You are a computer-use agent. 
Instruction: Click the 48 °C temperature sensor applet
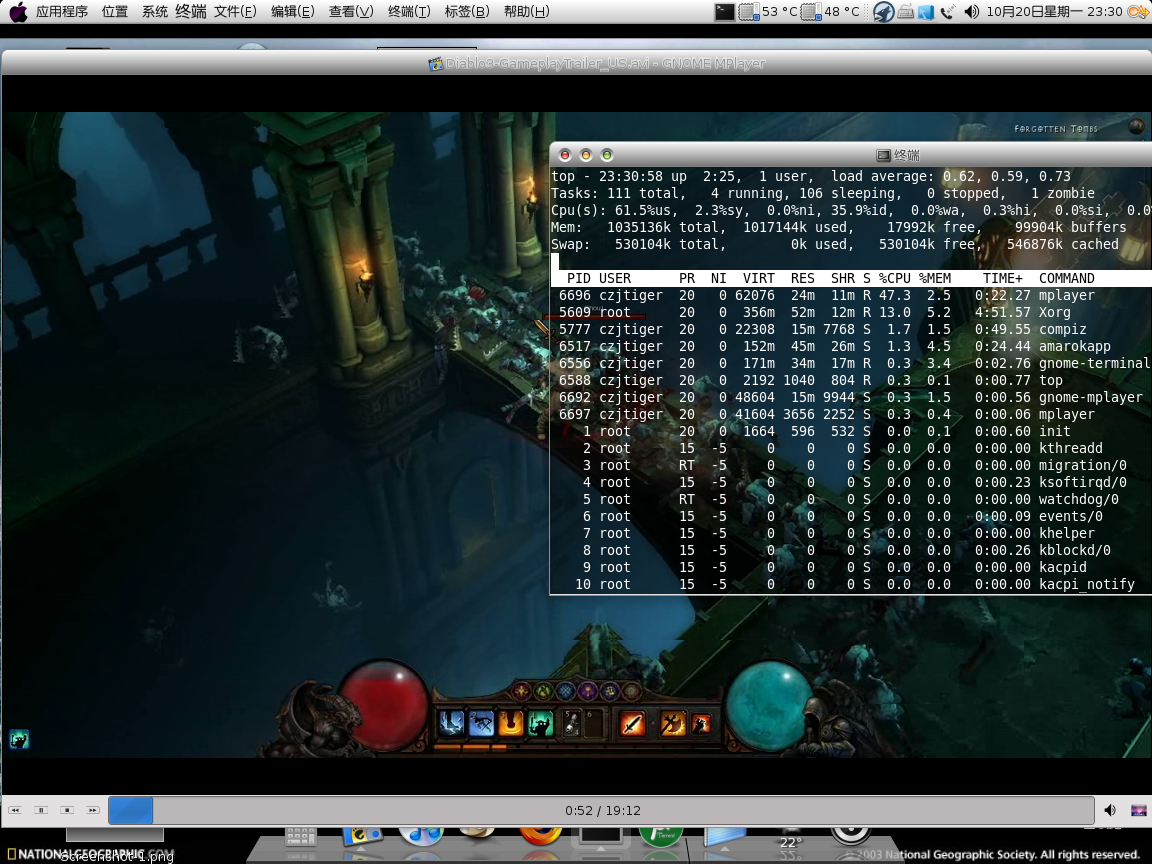coord(830,12)
